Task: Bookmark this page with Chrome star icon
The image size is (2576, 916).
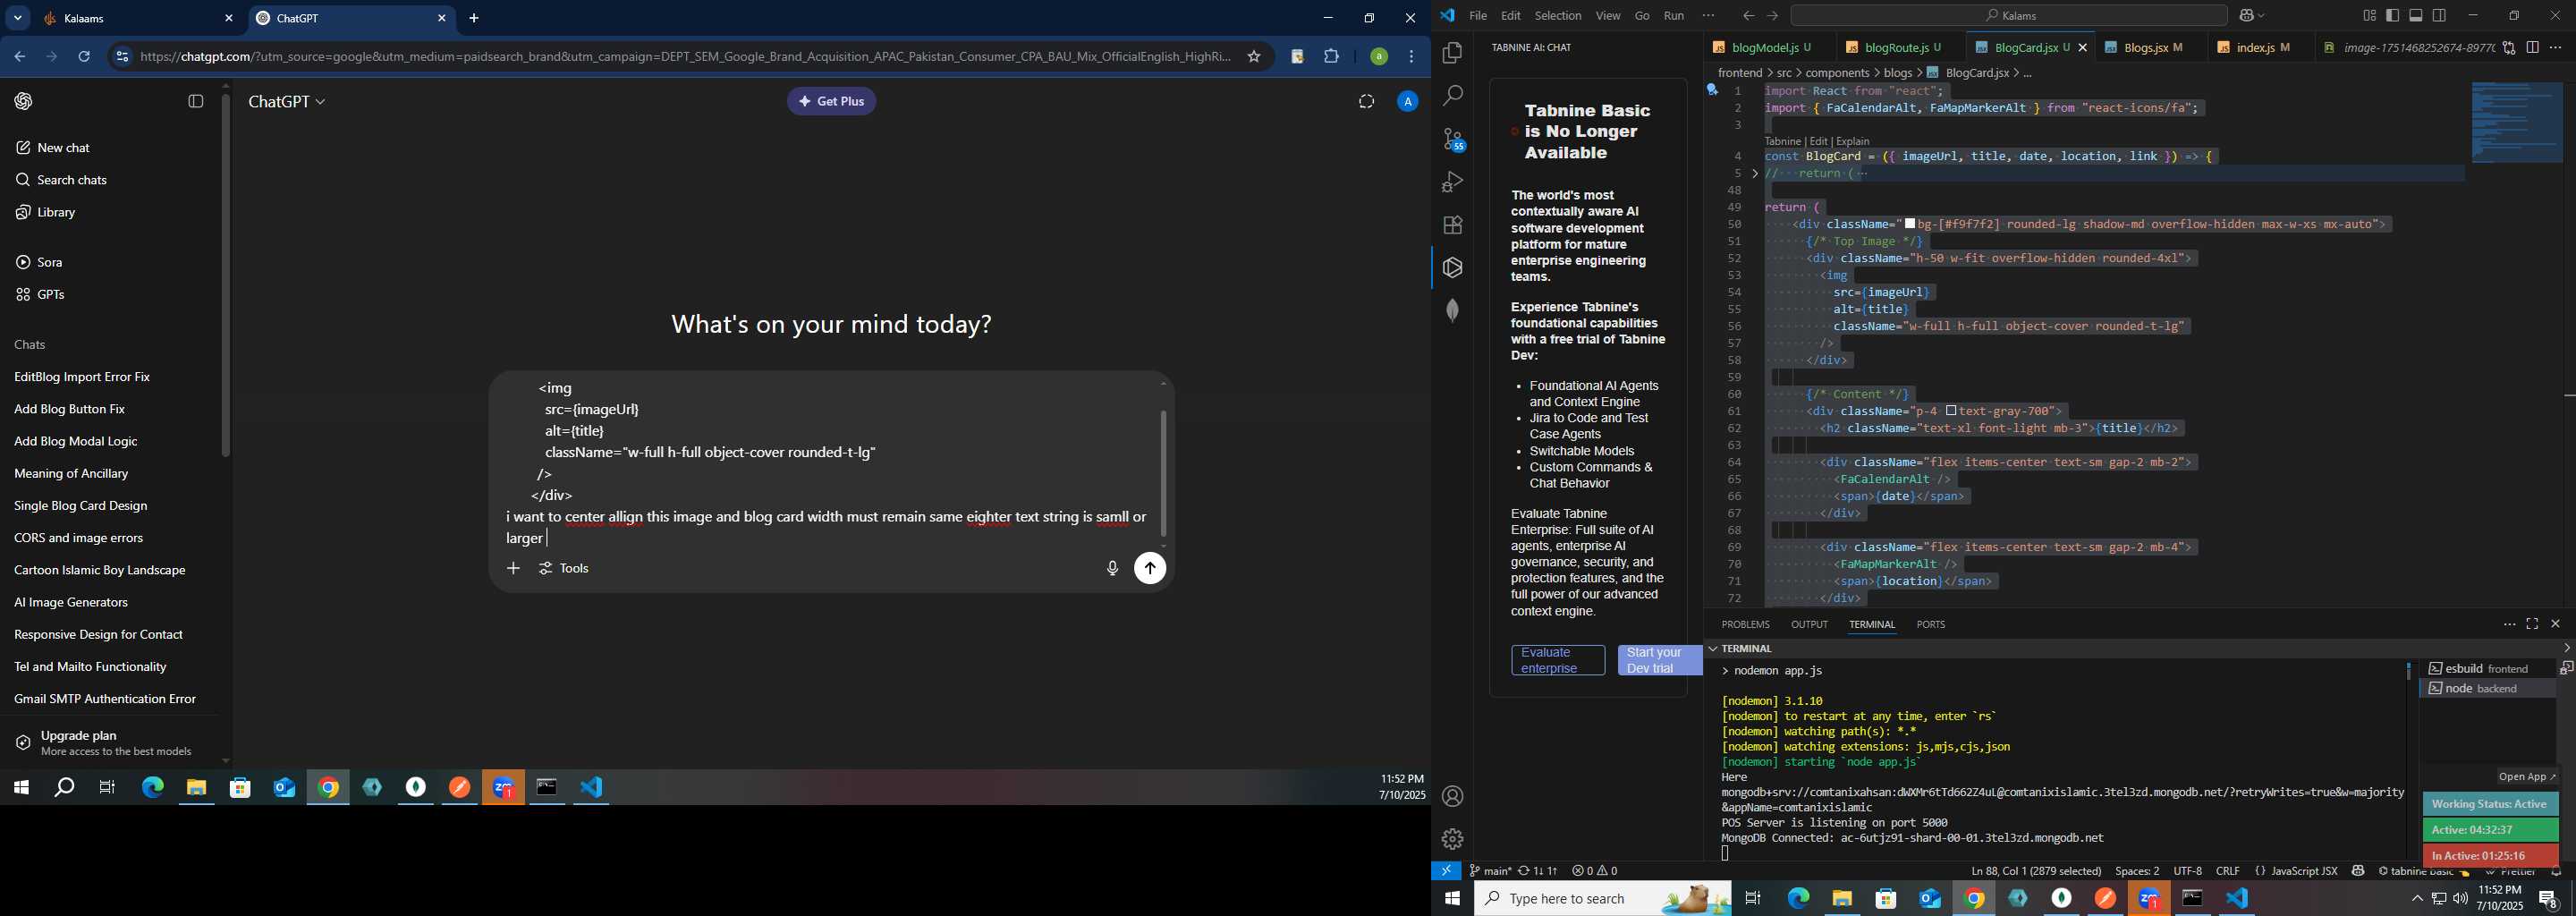Action: point(1253,57)
